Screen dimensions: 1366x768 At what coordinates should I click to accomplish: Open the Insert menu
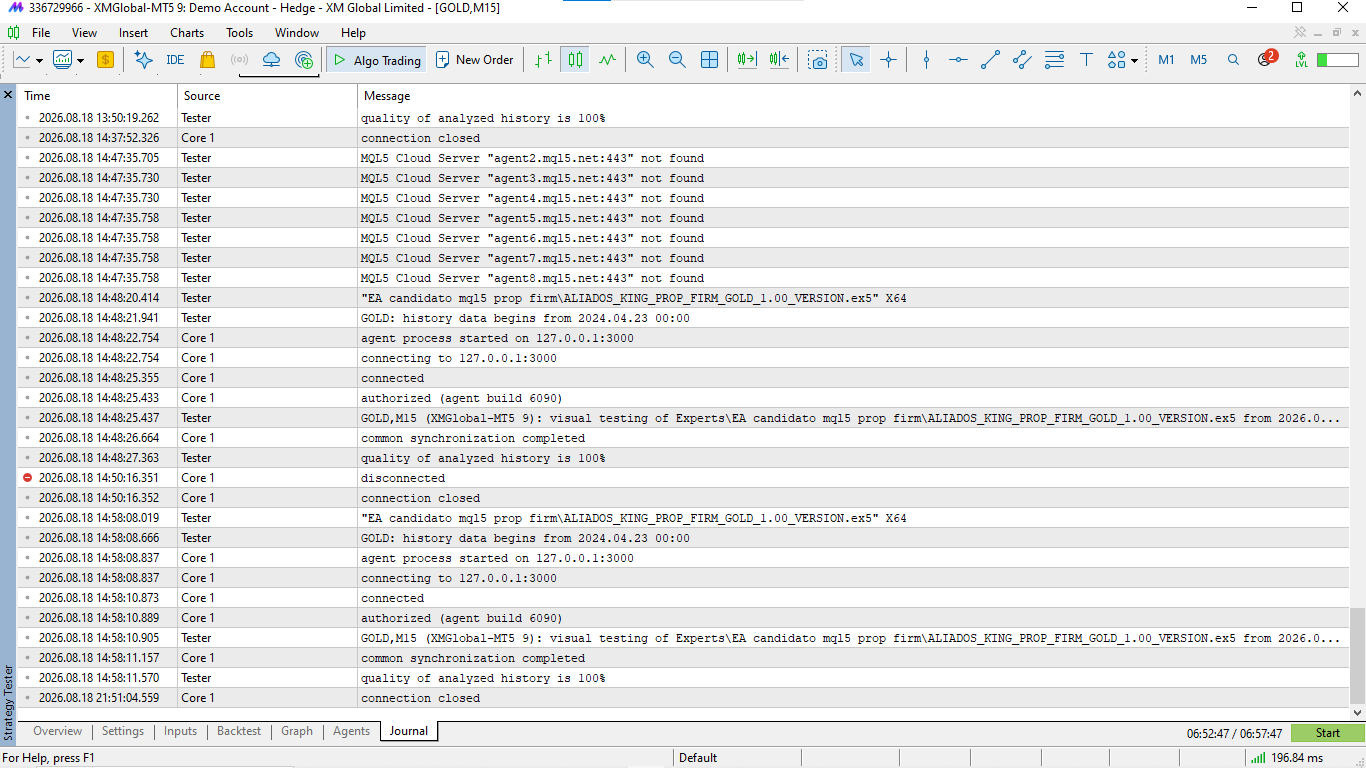pos(133,33)
